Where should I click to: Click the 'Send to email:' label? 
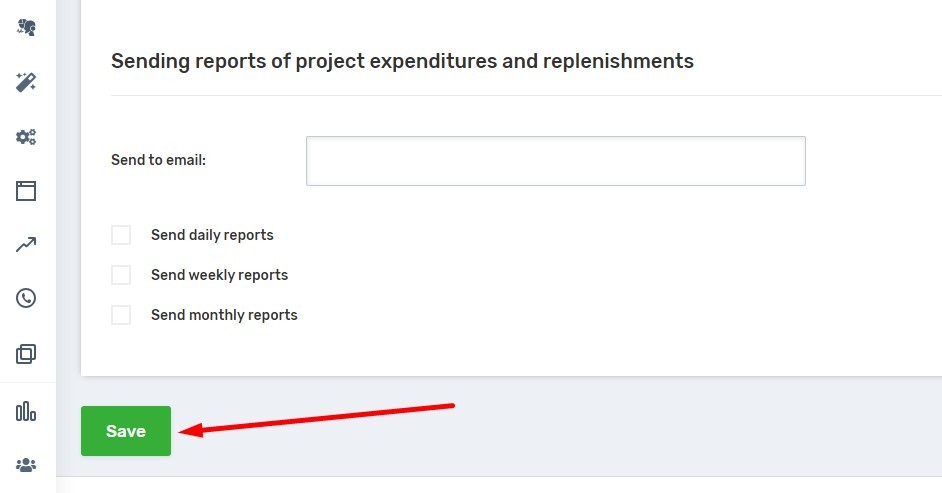tap(158, 160)
